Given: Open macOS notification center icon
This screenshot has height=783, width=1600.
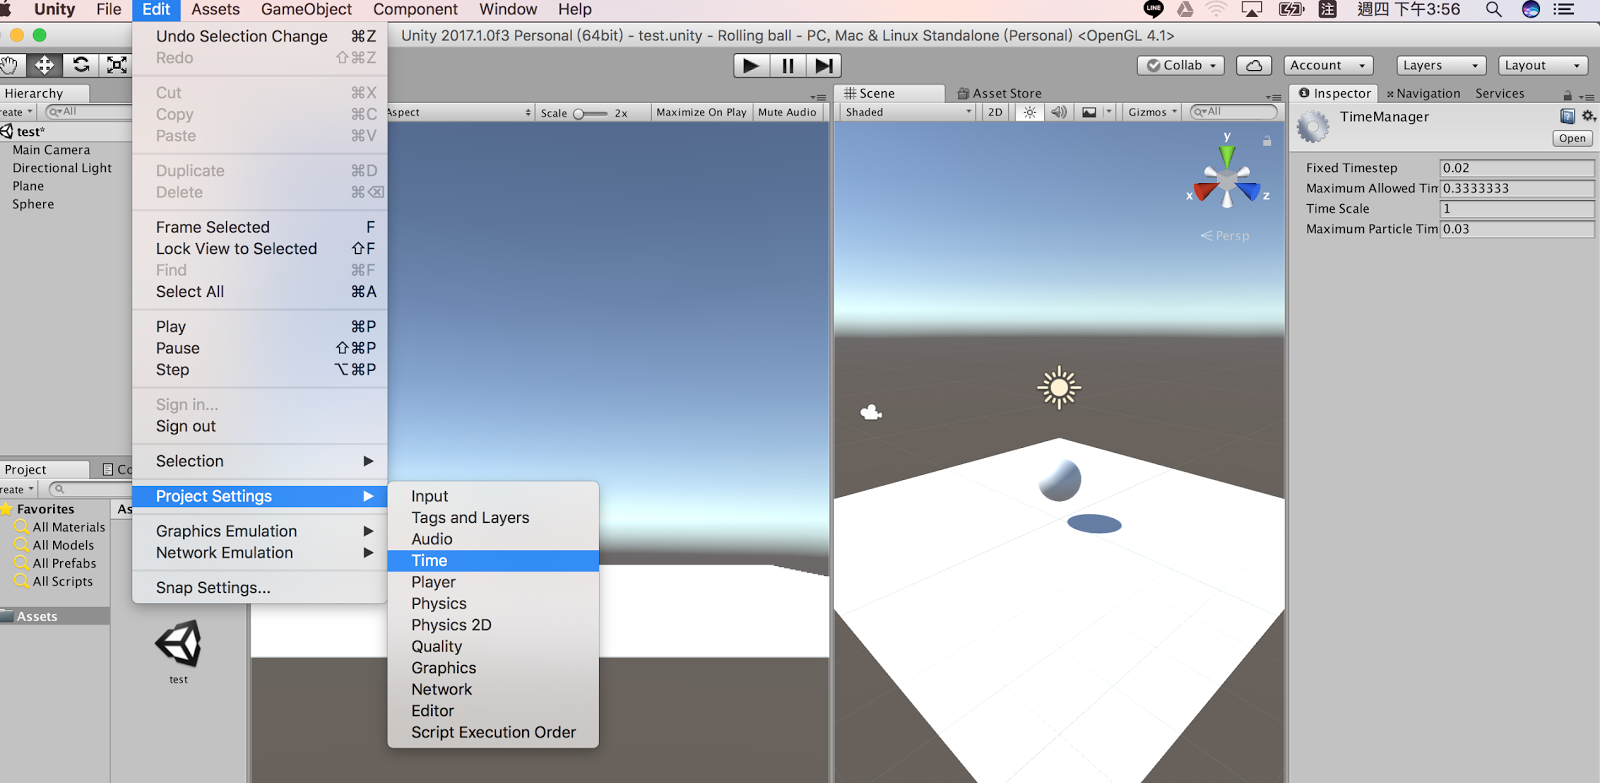Looking at the screenshot, I should click(1564, 10).
